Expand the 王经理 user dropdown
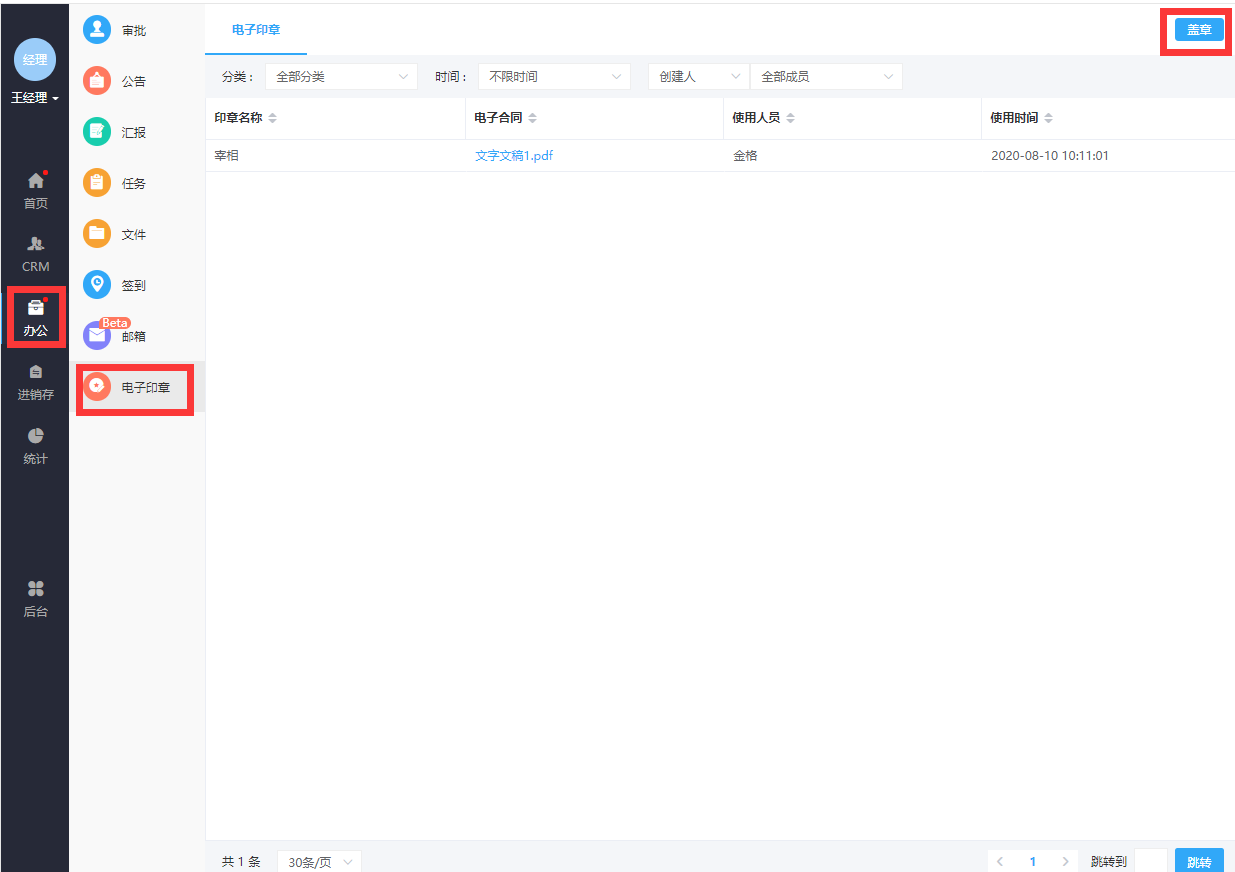The height and width of the screenshot is (872, 1235). pyautogui.click(x=35, y=98)
